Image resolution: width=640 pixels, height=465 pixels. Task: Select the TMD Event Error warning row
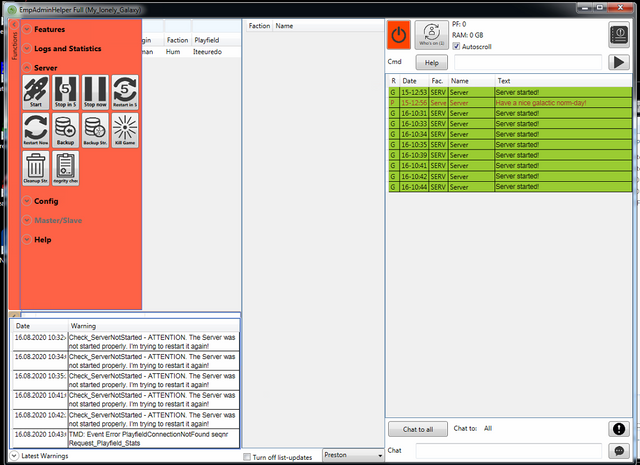(126, 438)
